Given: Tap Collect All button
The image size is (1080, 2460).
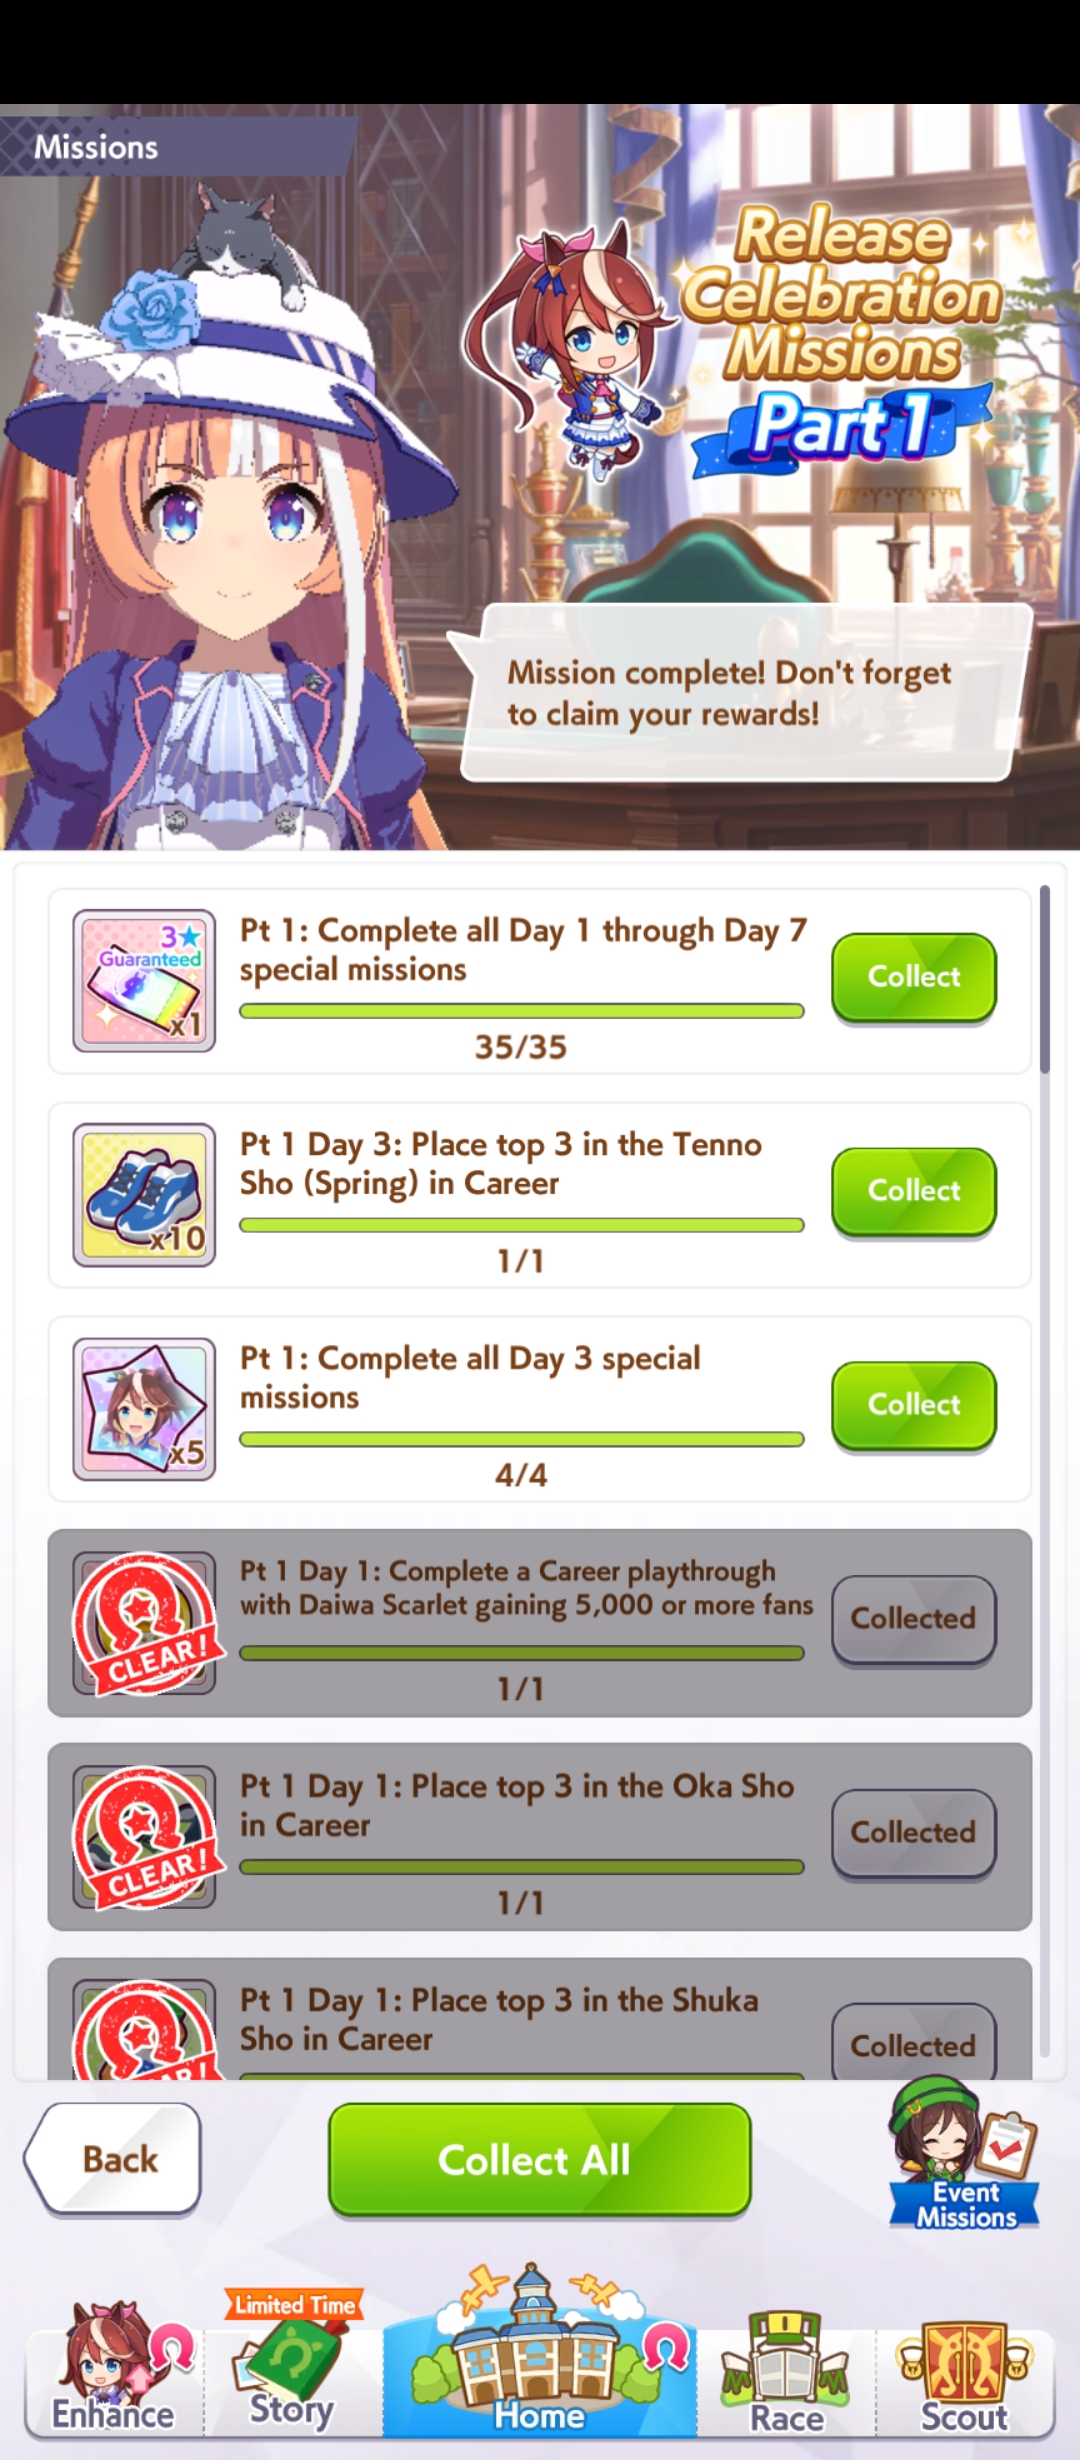Looking at the screenshot, I should click(540, 2159).
